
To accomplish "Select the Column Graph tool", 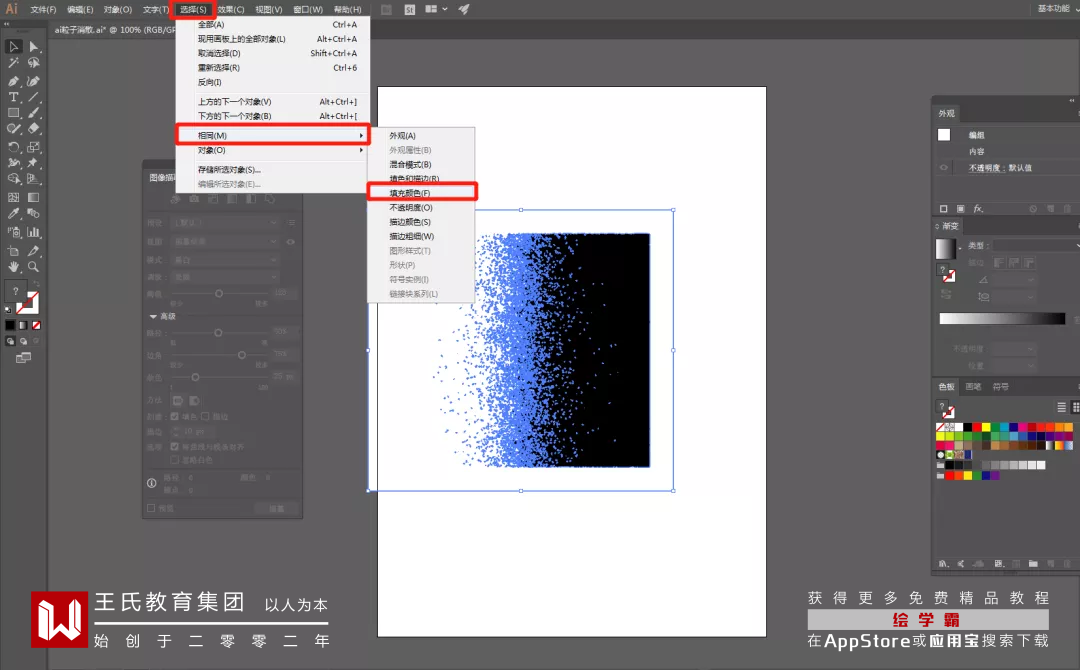I will [34, 233].
